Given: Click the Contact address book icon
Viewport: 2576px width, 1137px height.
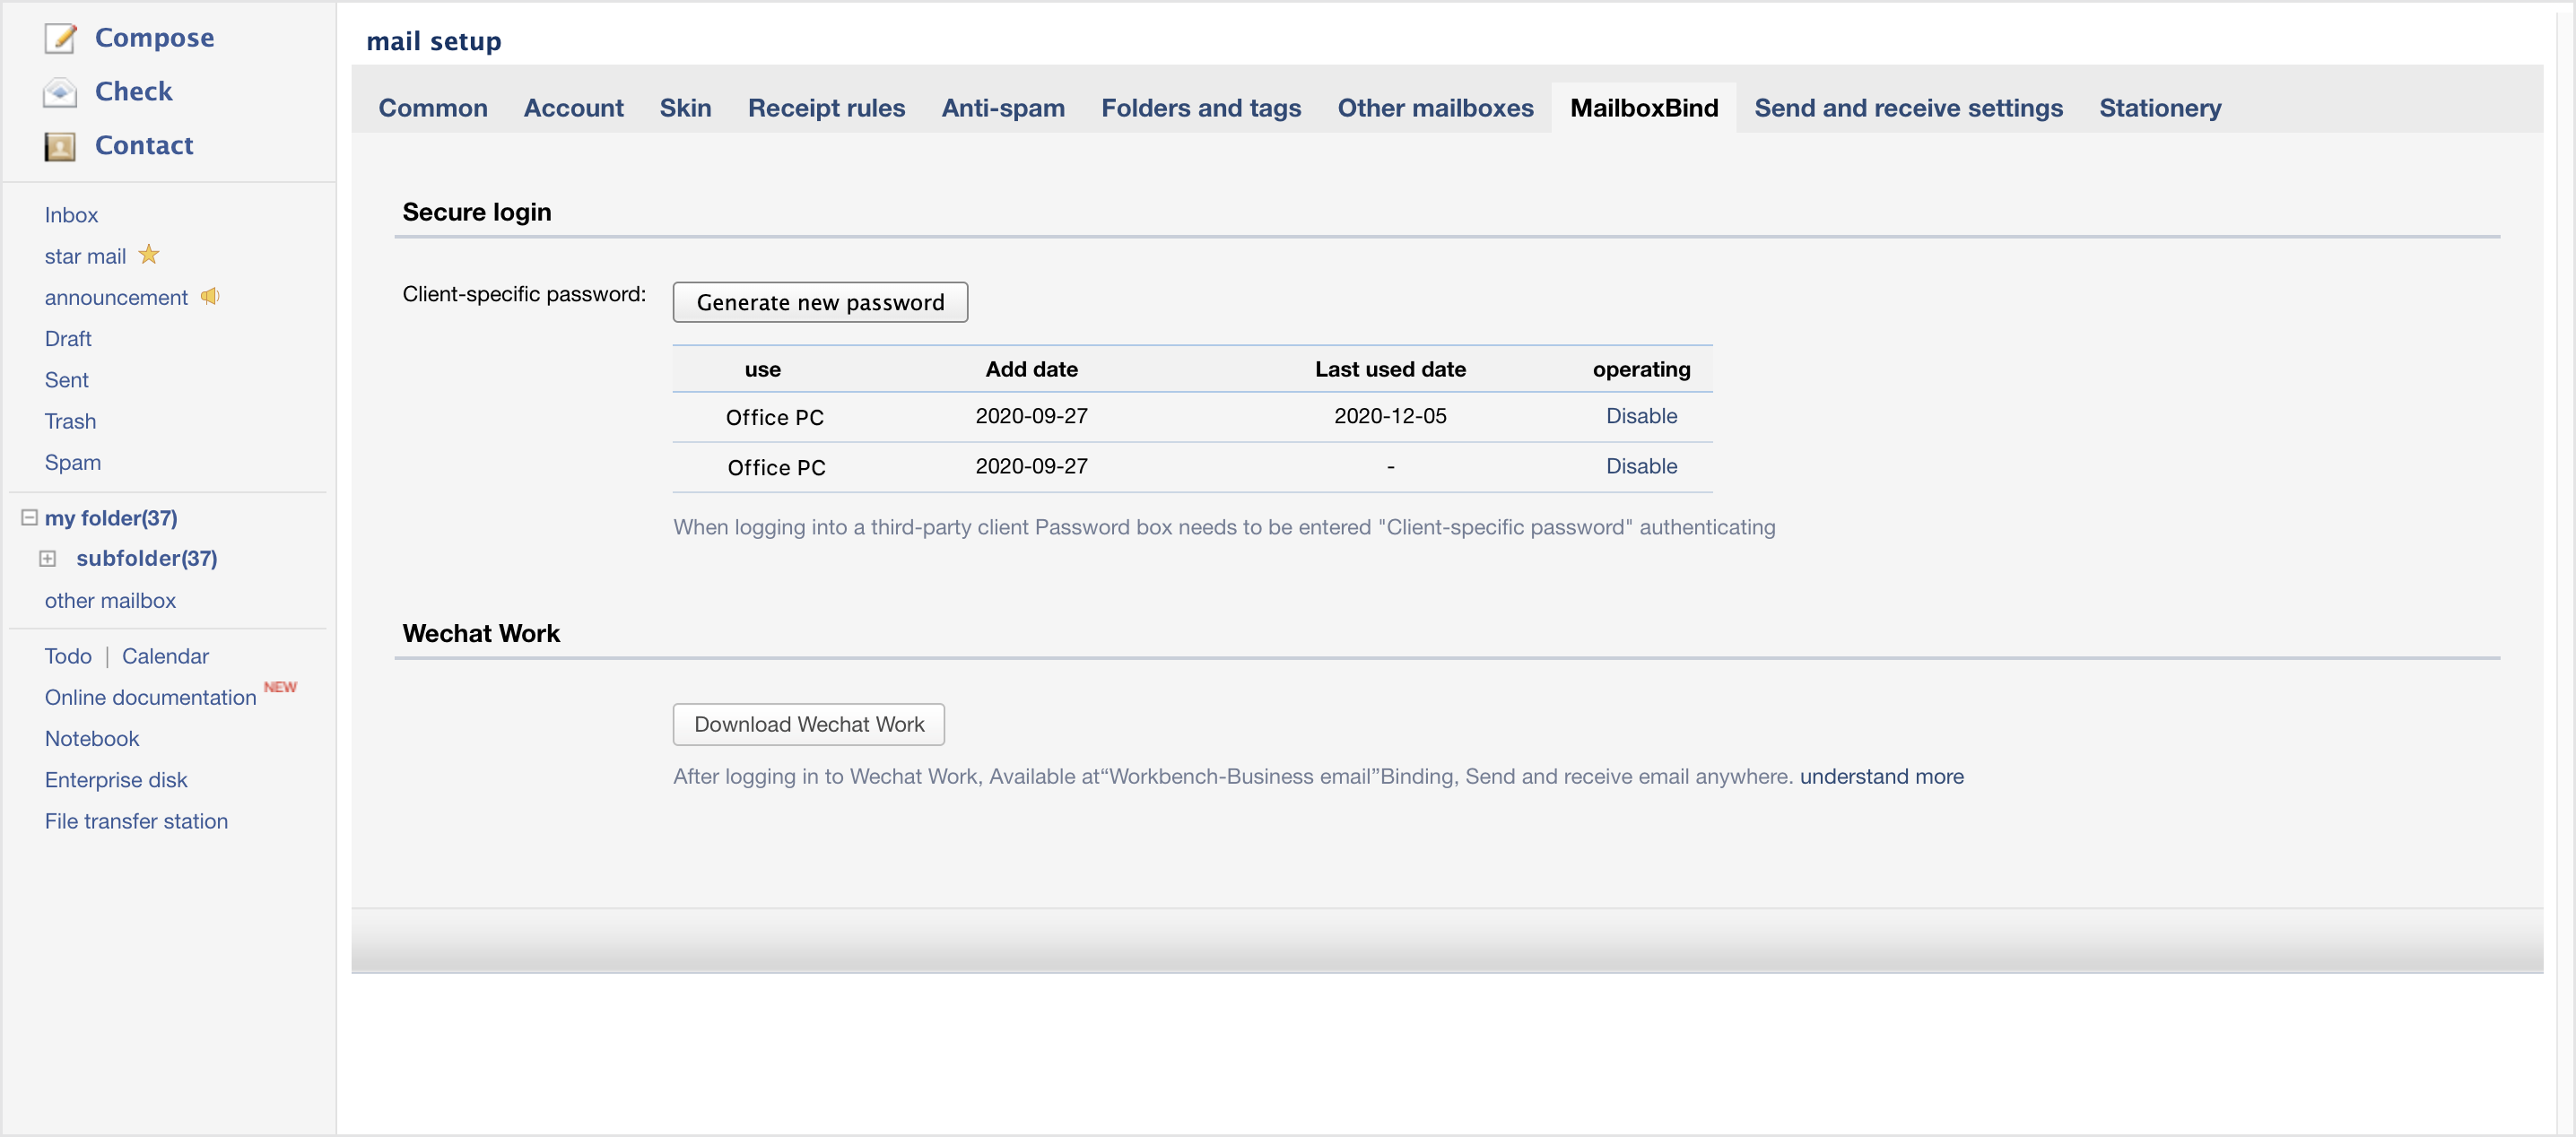Looking at the screenshot, I should [60, 146].
